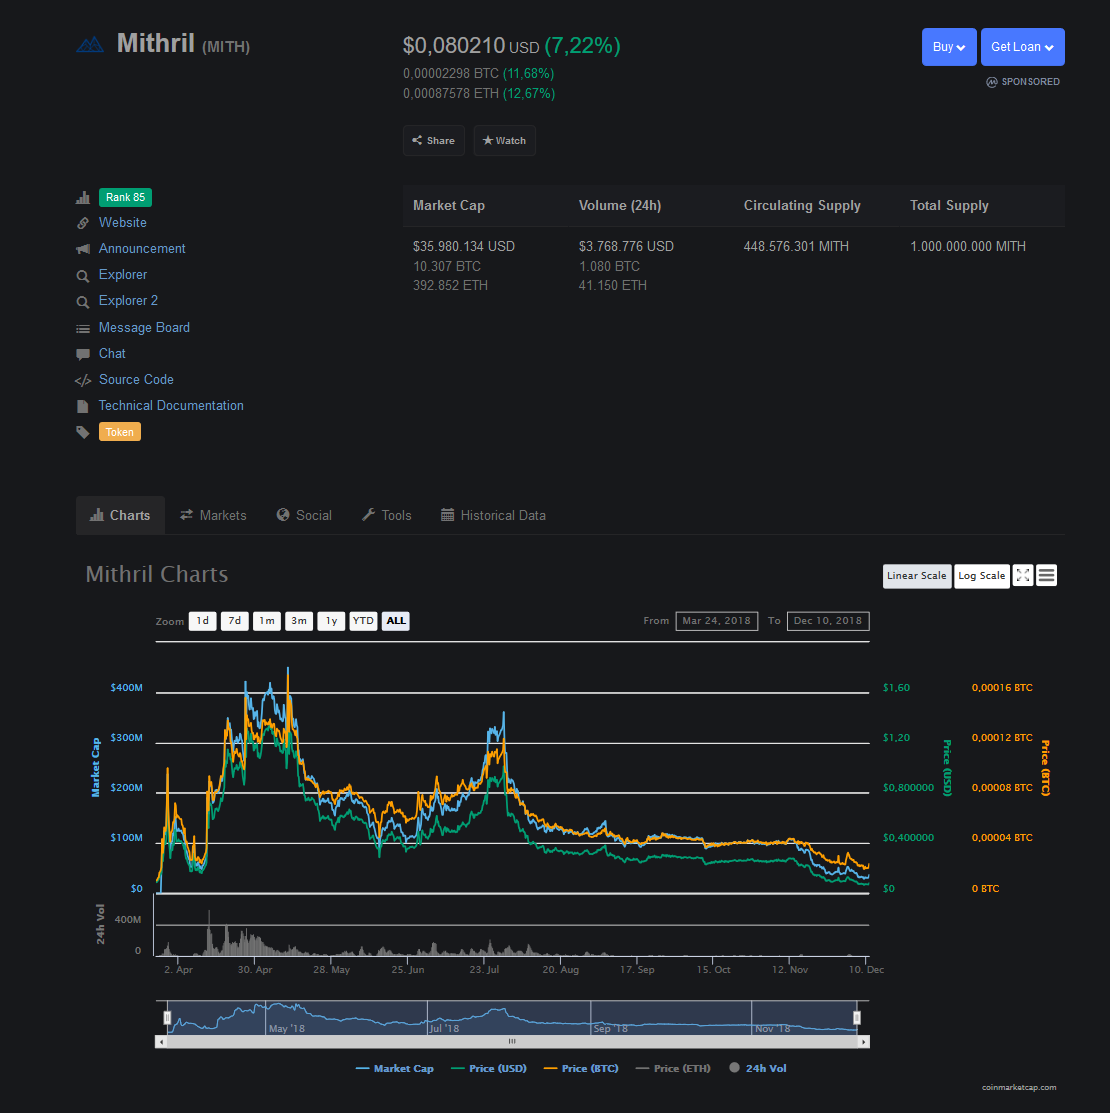This screenshot has height=1113, width=1110.
Task: Set chart zoom to 1d
Action: pyautogui.click(x=202, y=621)
